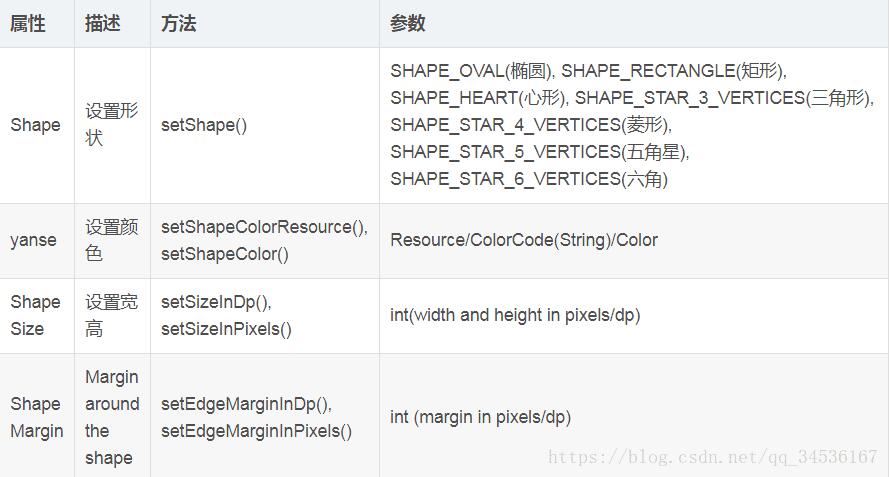Click SHAPE_OVAL(椭圆) parameter text

tap(472, 71)
